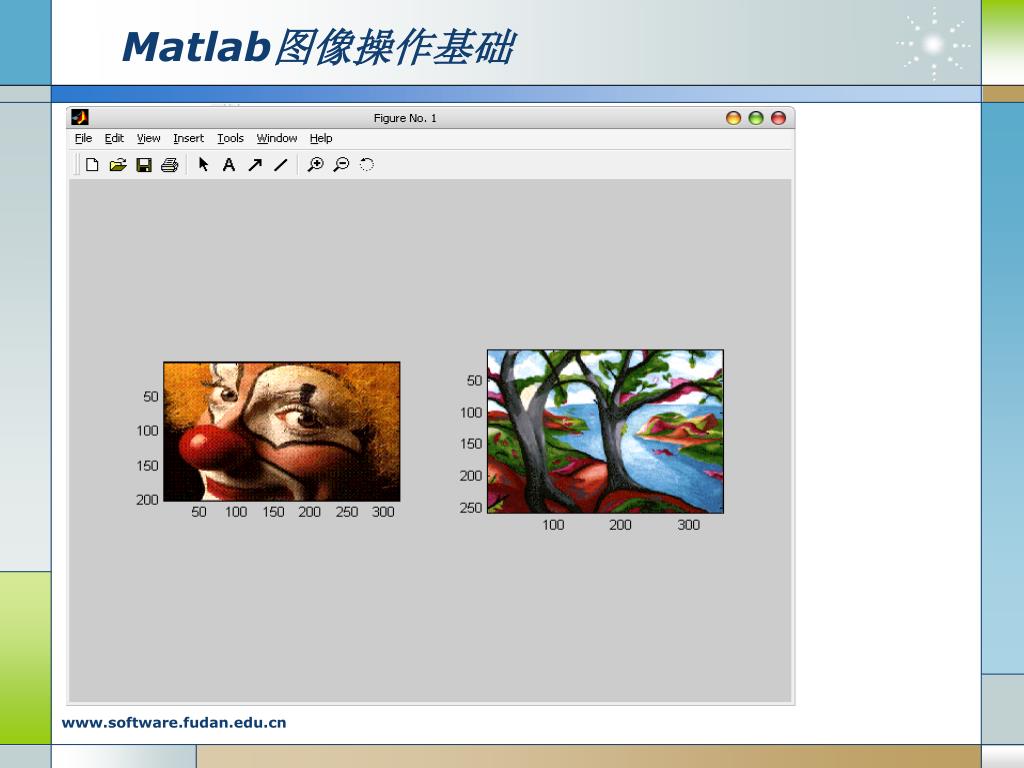The width and height of the screenshot is (1024, 768).
Task: Click the tree painting in the right subplot
Action: (605, 432)
